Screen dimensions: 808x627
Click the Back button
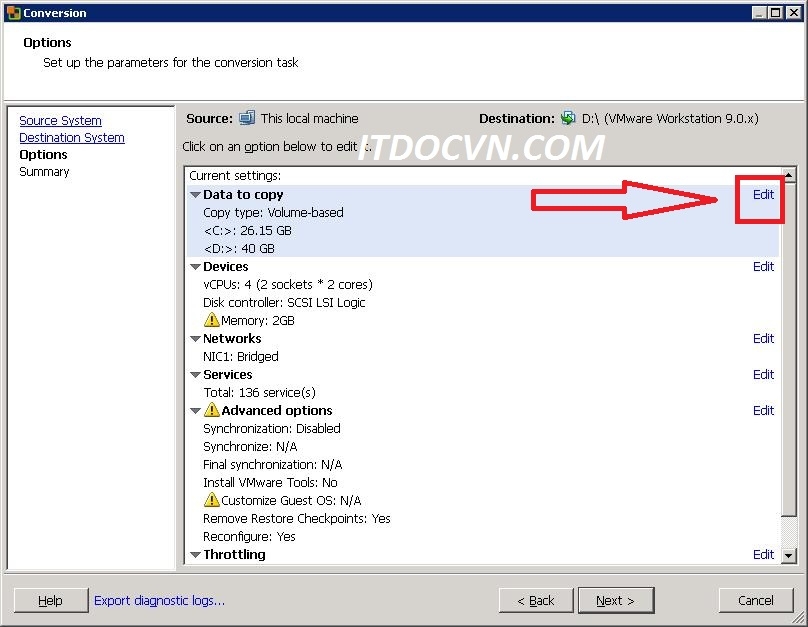[536, 600]
